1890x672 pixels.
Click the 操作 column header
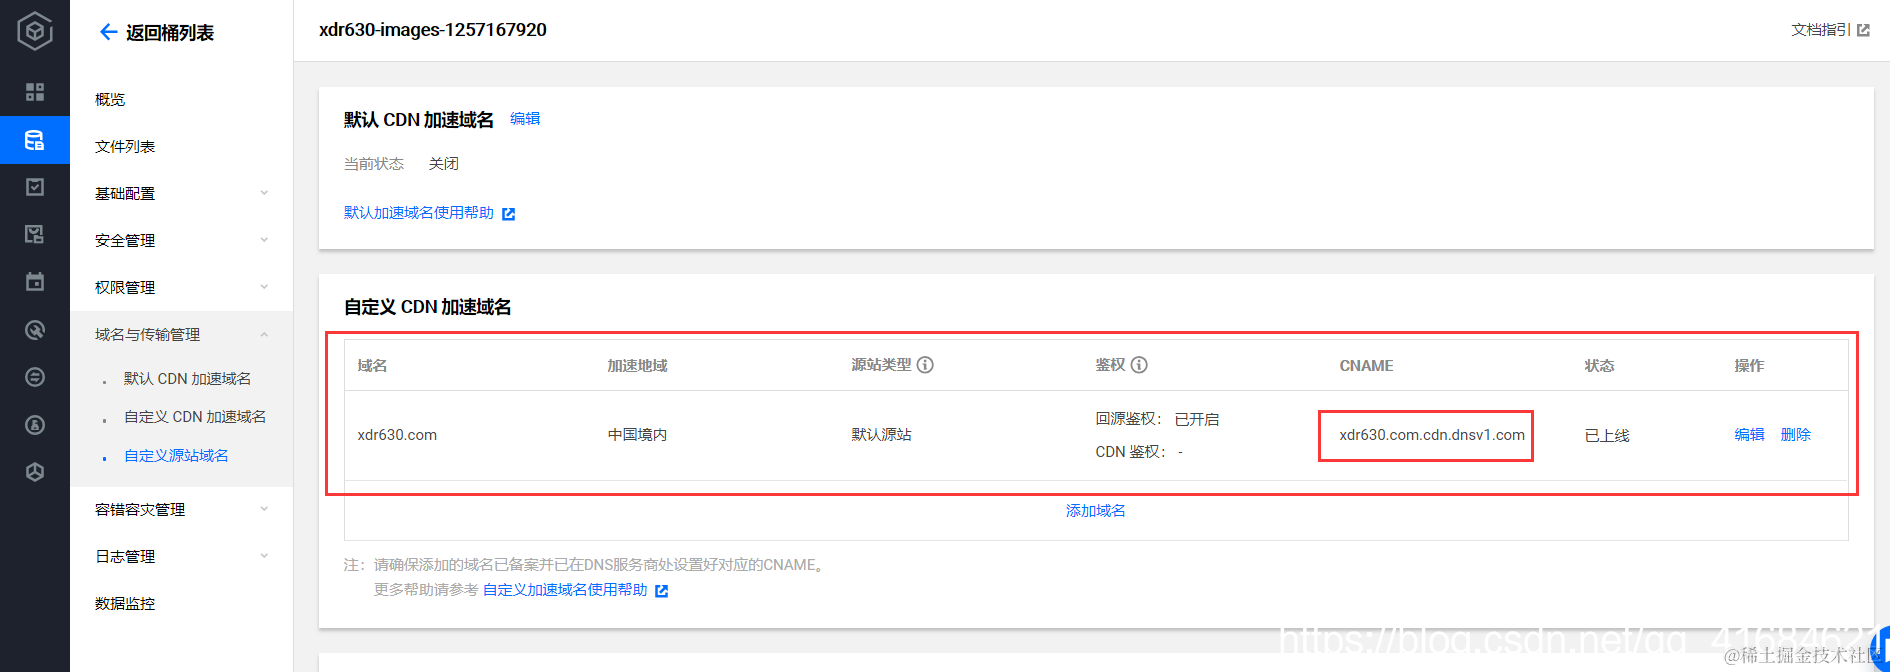pos(1749,365)
